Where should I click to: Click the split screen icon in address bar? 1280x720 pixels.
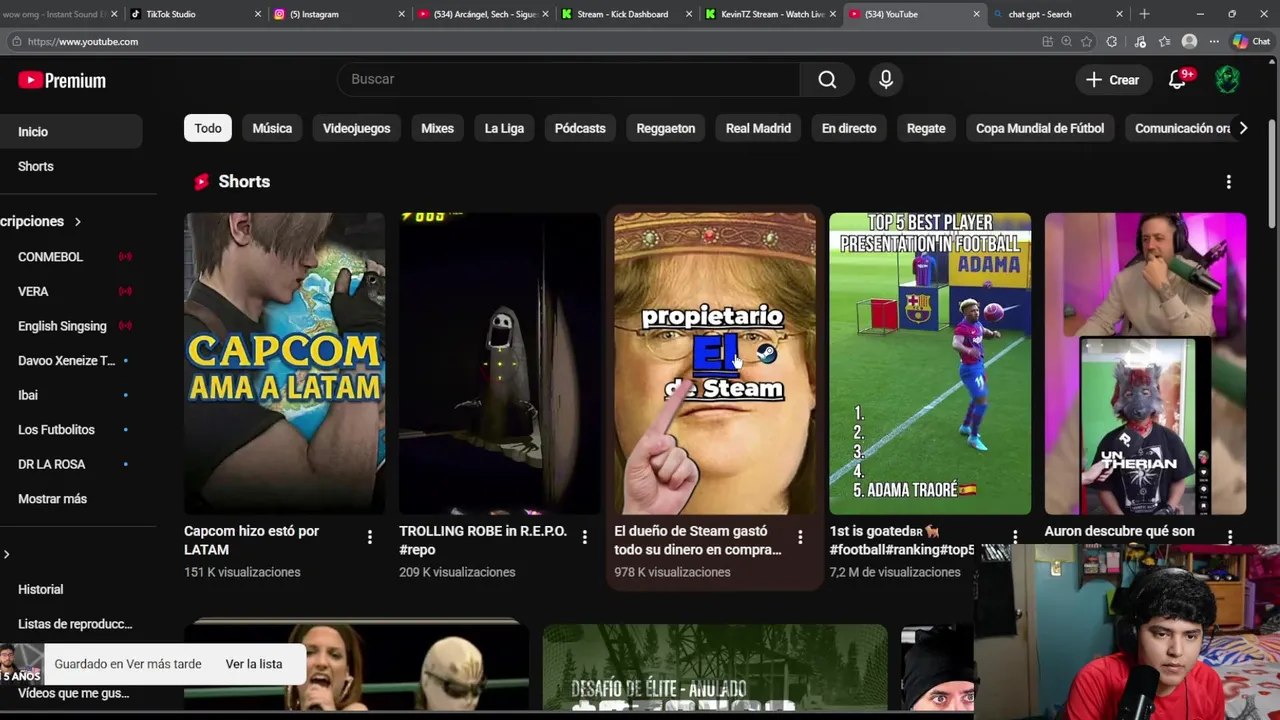click(1047, 42)
